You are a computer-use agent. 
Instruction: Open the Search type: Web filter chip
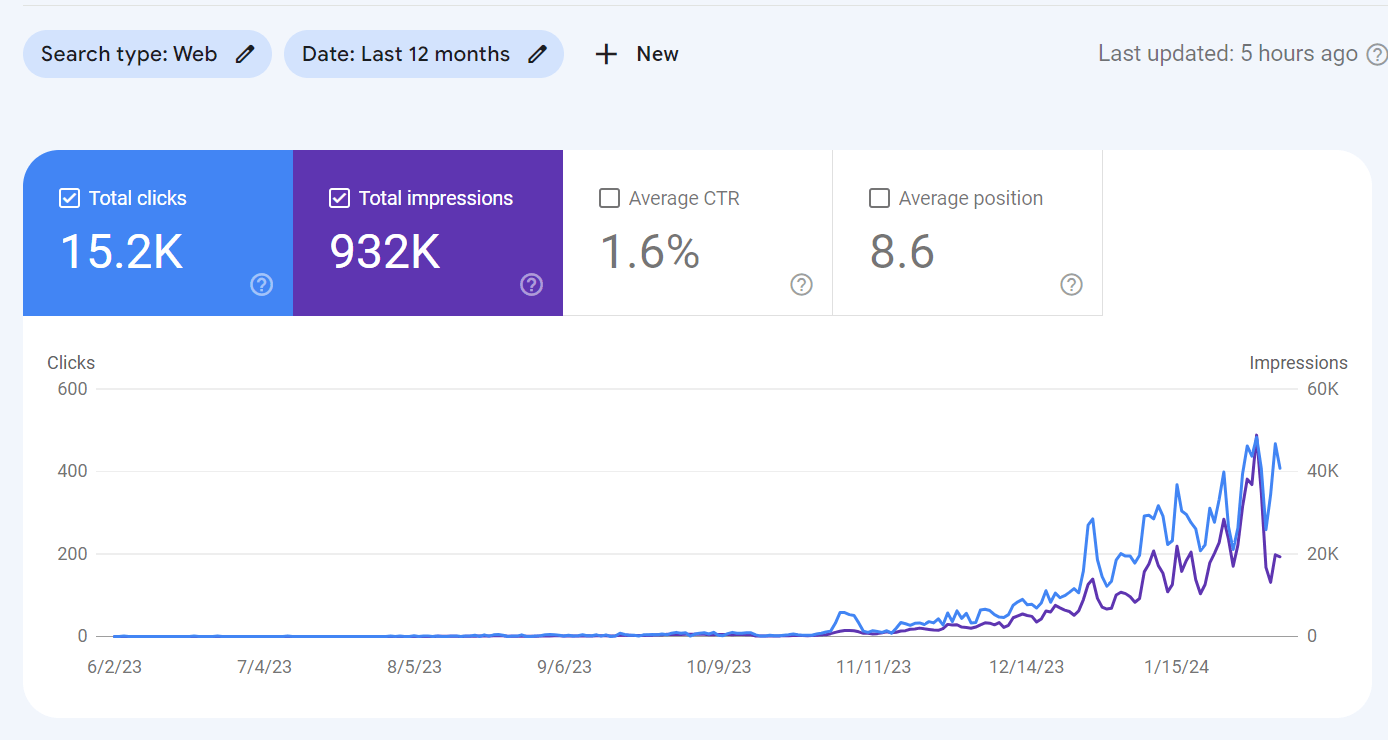click(129, 54)
